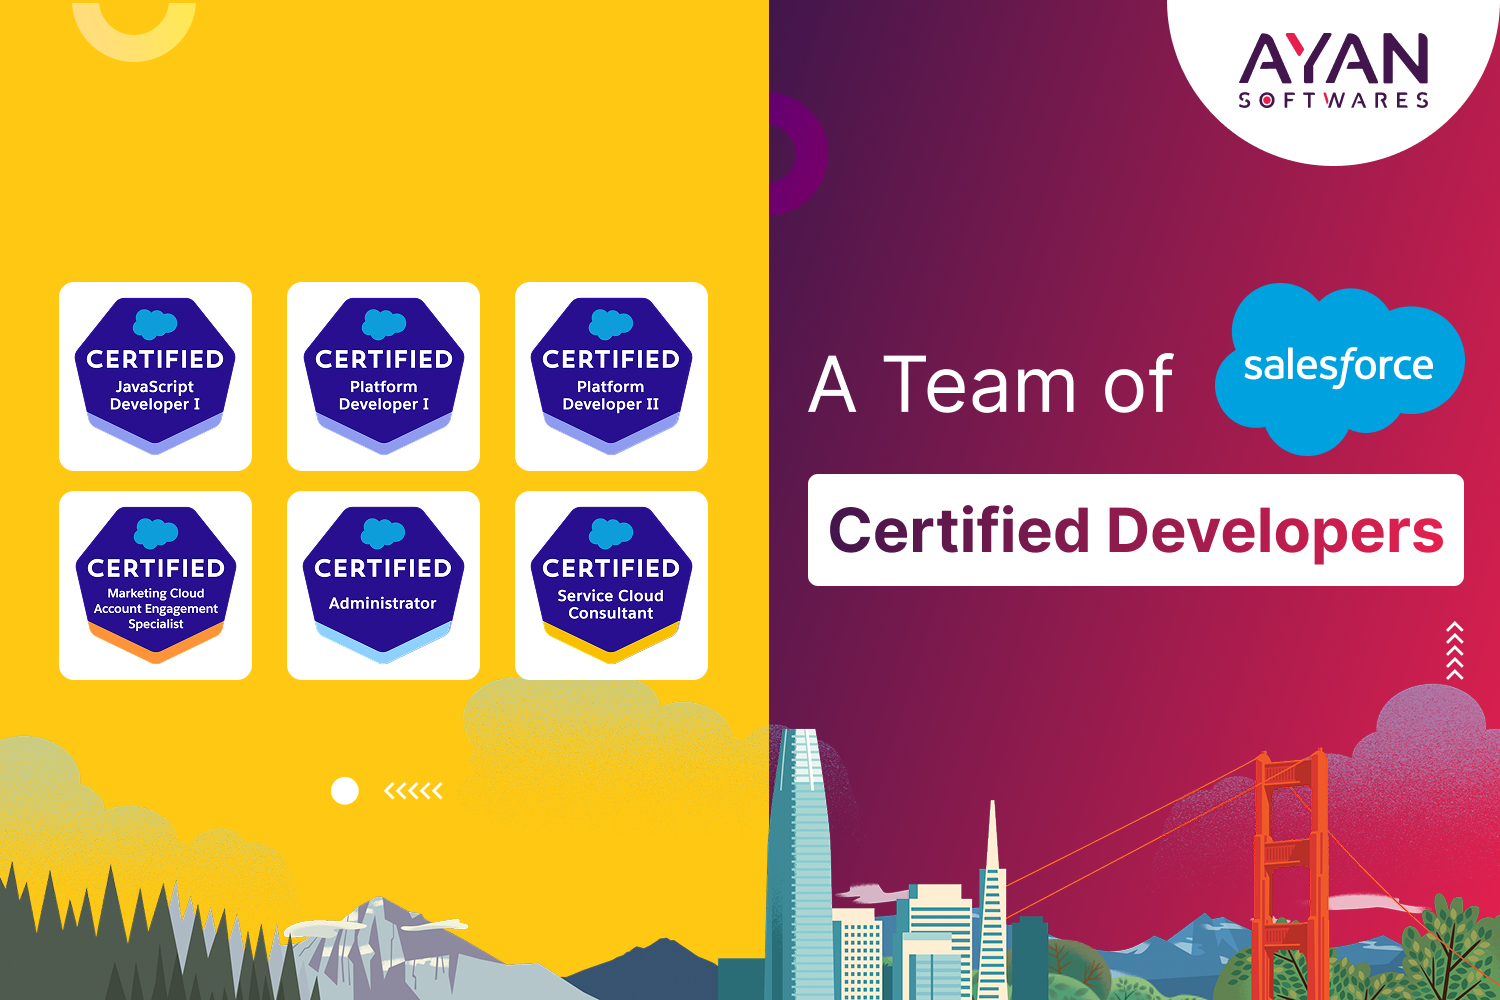Select the Platform Developer I badge
This screenshot has width=1500, height=1000.
pyautogui.click(x=383, y=376)
